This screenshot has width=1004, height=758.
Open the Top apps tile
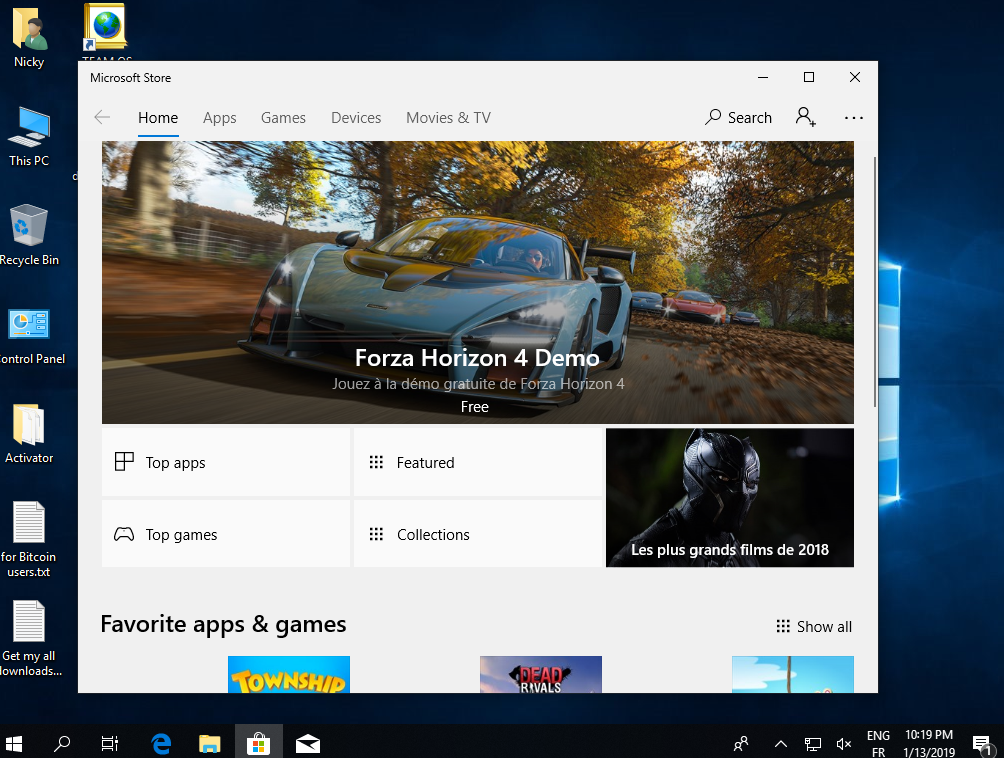[x=226, y=462]
